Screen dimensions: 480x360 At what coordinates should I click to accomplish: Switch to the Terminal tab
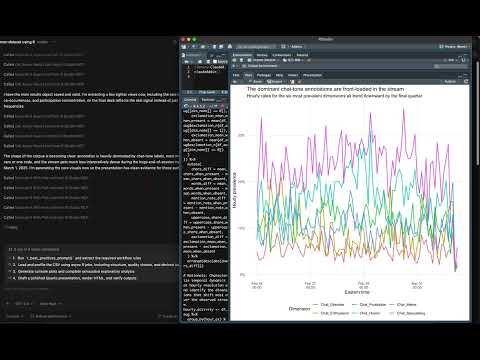tap(208, 100)
